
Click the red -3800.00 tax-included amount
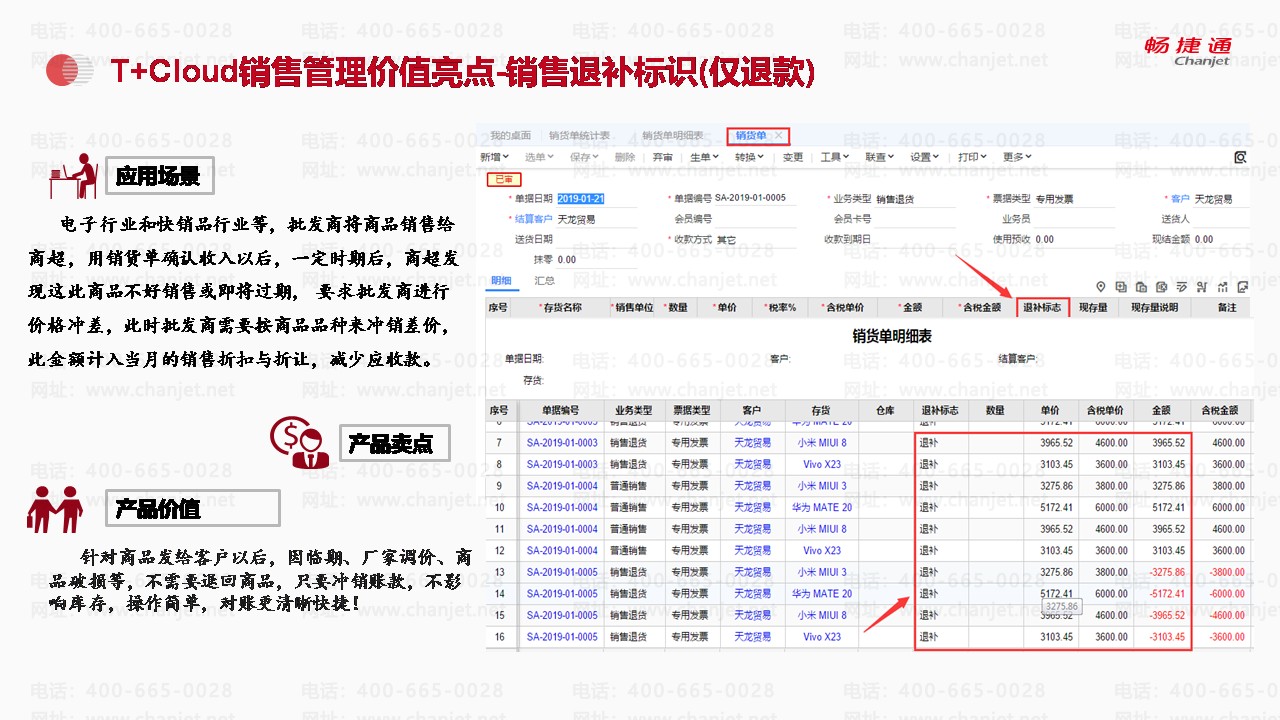click(x=1227, y=573)
